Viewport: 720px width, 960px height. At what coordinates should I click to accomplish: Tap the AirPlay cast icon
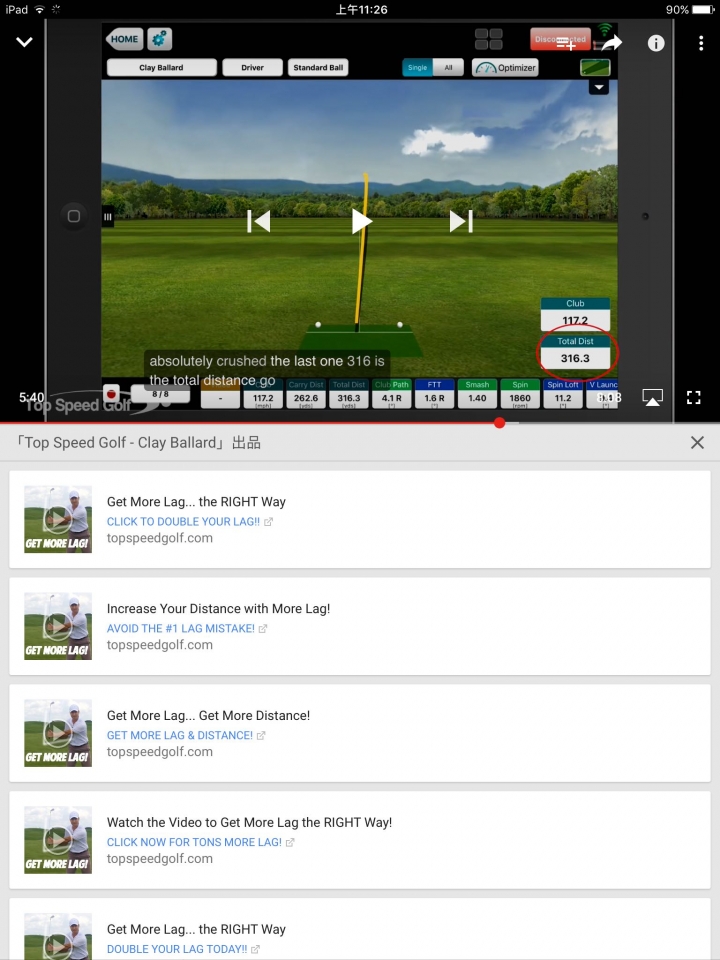[x=653, y=397]
